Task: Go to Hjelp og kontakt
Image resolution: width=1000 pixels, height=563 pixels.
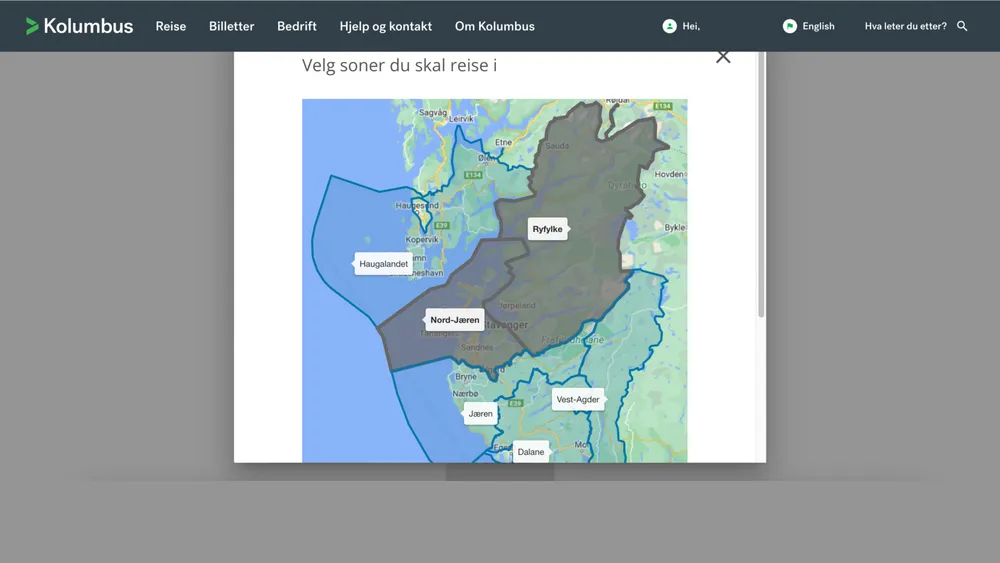Action: 385,26
